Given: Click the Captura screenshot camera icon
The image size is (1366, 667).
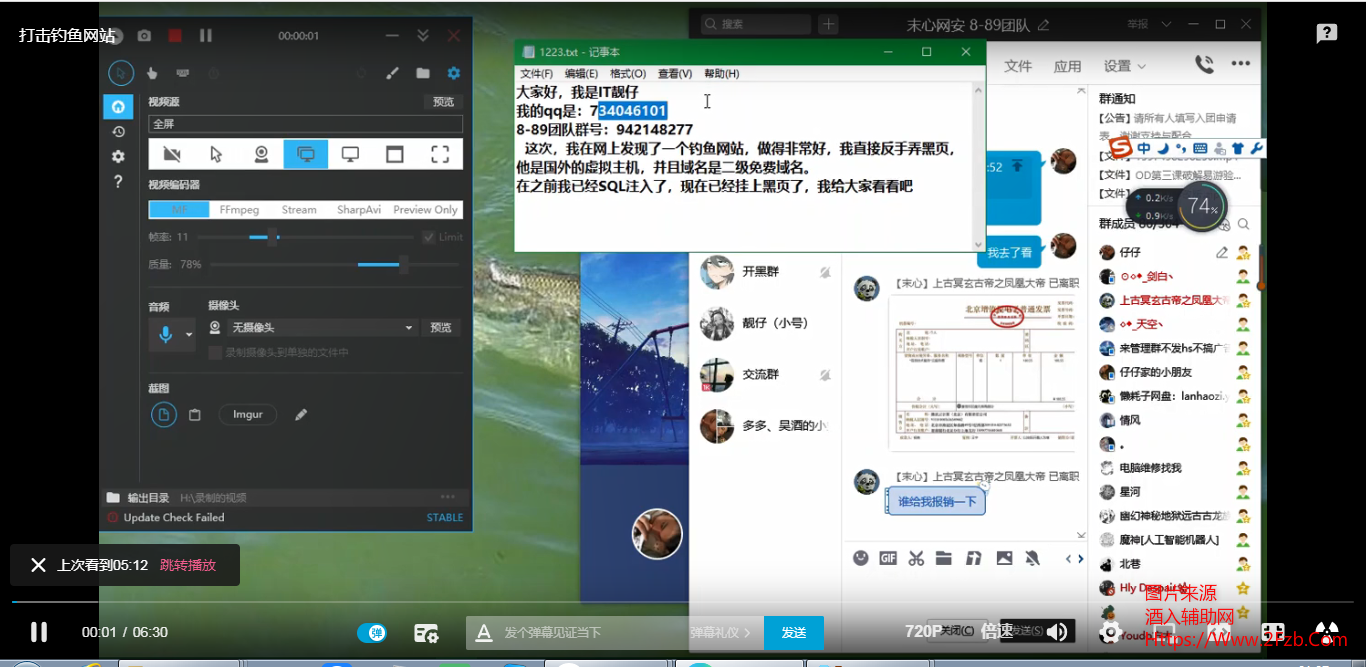Looking at the screenshot, I should (144, 35).
